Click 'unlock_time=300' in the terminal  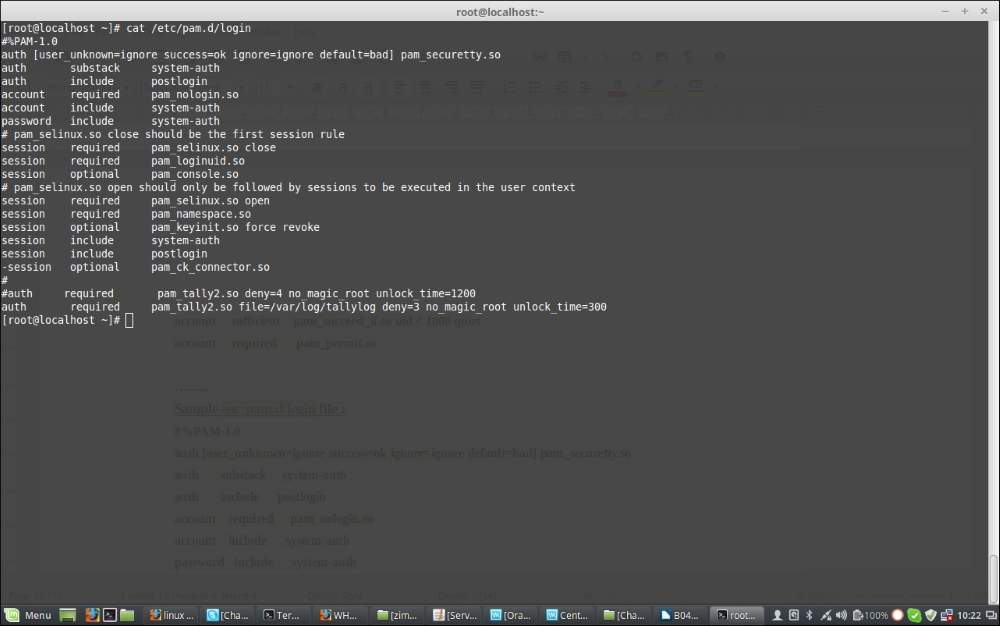[560, 307]
